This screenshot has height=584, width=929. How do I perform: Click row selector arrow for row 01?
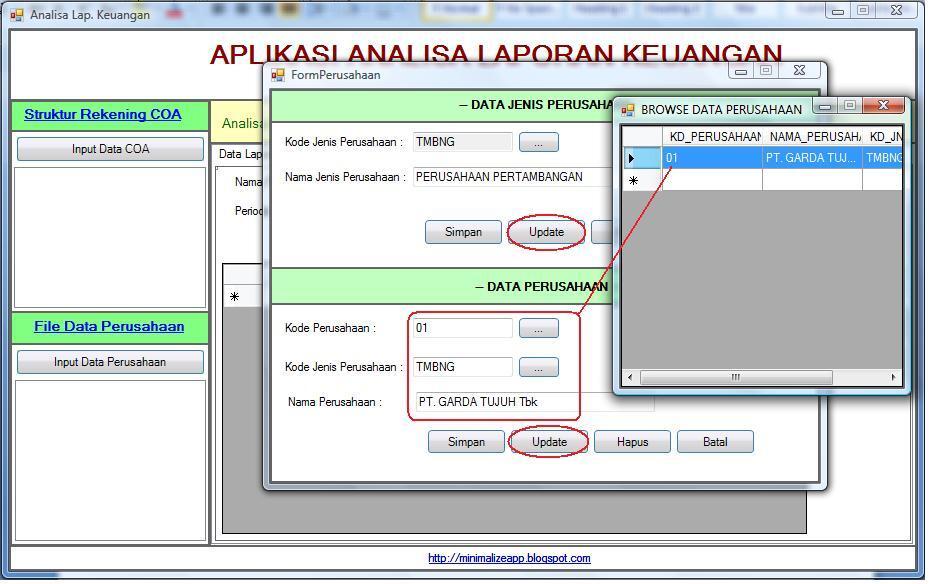click(x=642, y=158)
